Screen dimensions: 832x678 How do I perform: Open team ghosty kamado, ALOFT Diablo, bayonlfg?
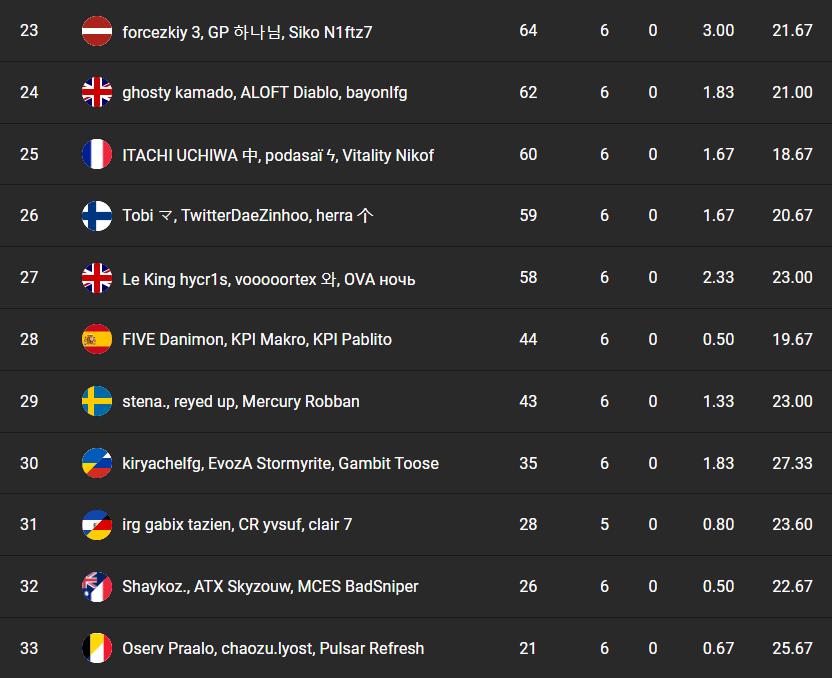(265, 93)
